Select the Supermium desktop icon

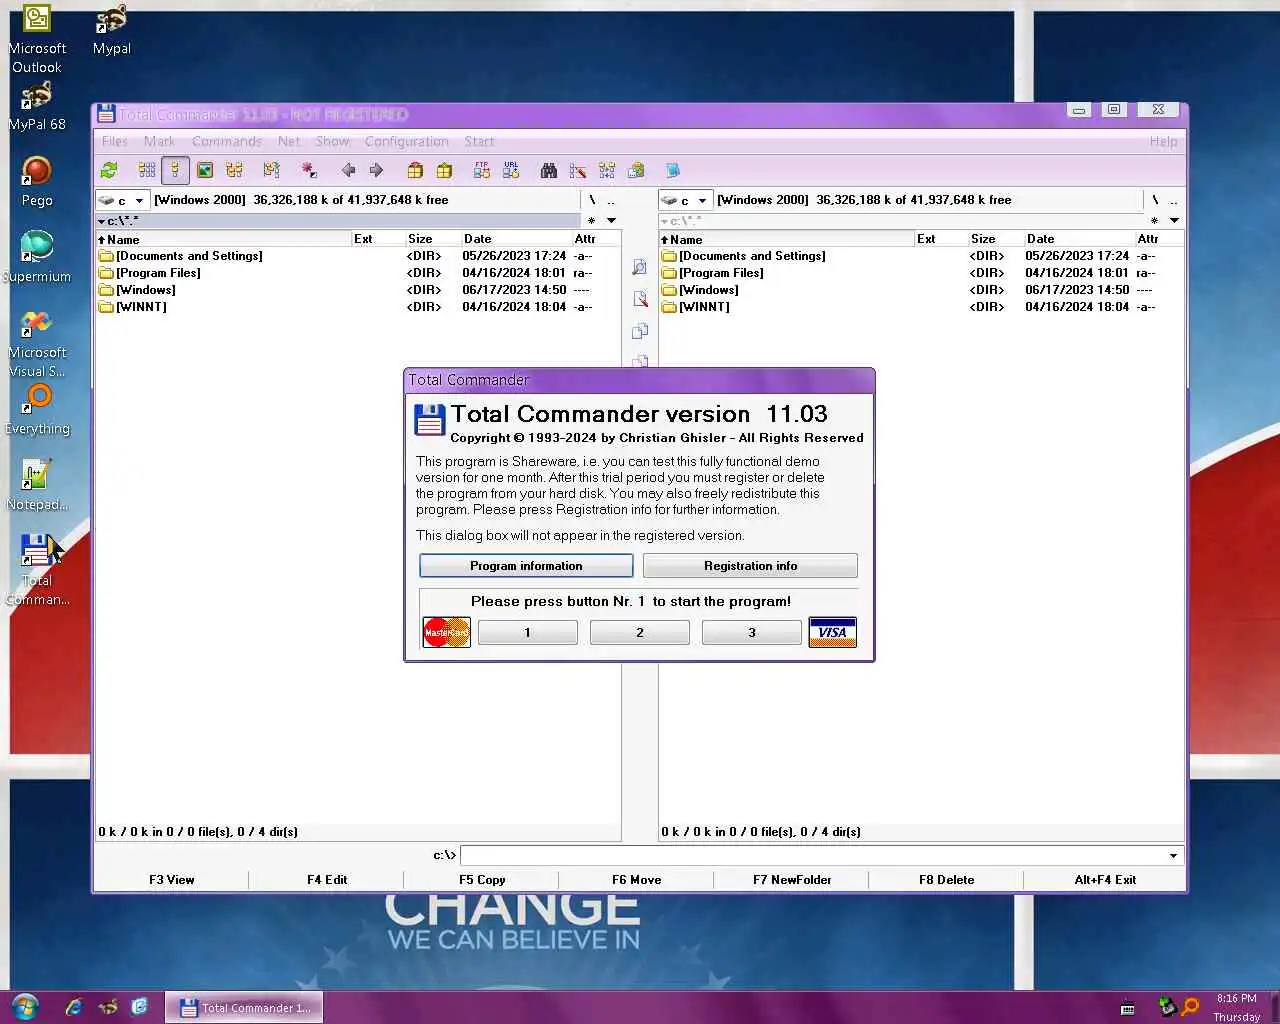coord(37,257)
